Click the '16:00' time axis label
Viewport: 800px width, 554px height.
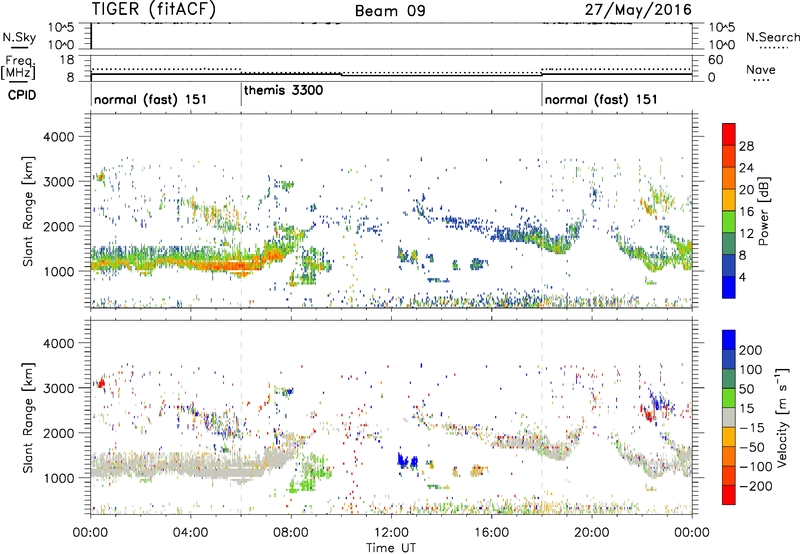pyautogui.click(x=491, y=533)
